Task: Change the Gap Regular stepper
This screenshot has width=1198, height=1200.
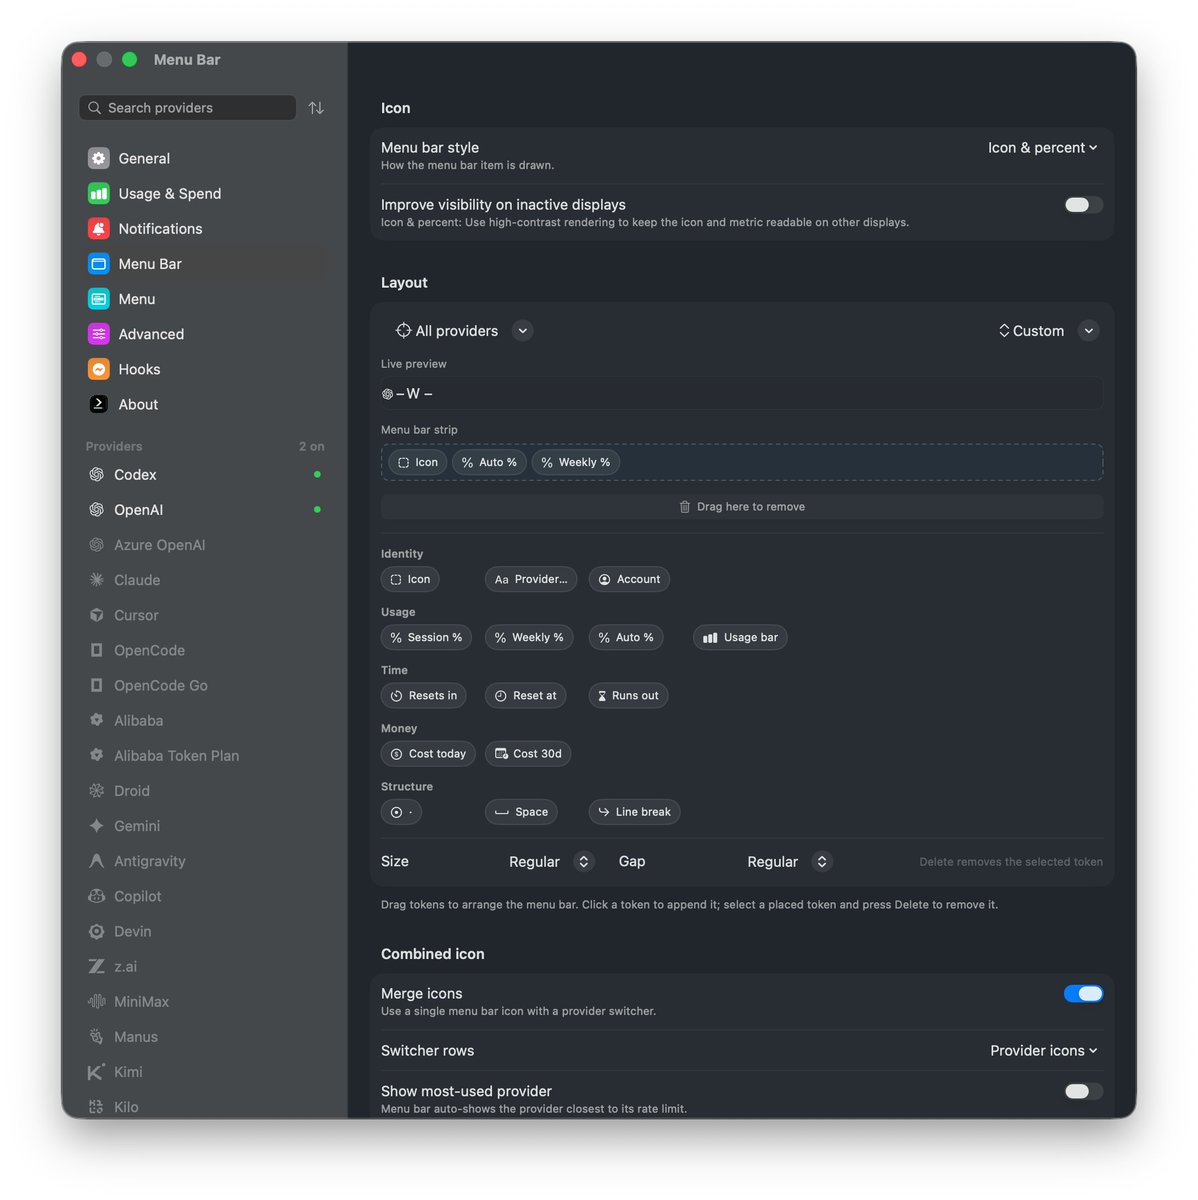Action: tap(822, 862)
